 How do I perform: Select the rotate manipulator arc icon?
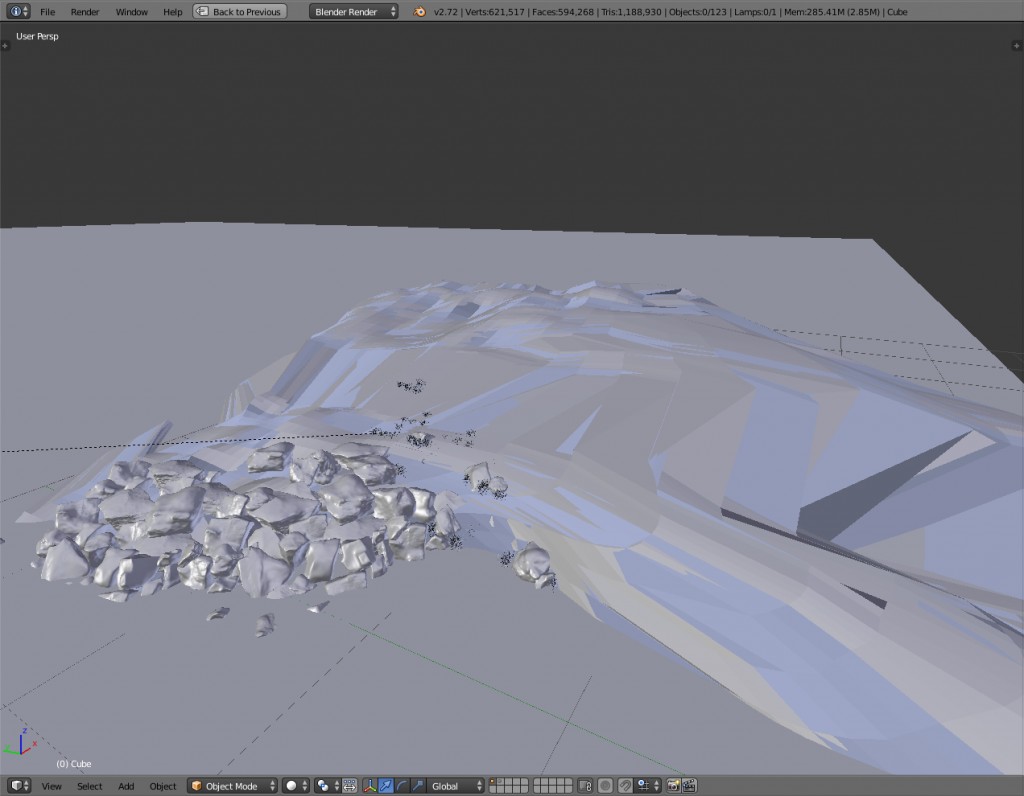point(401,786)
